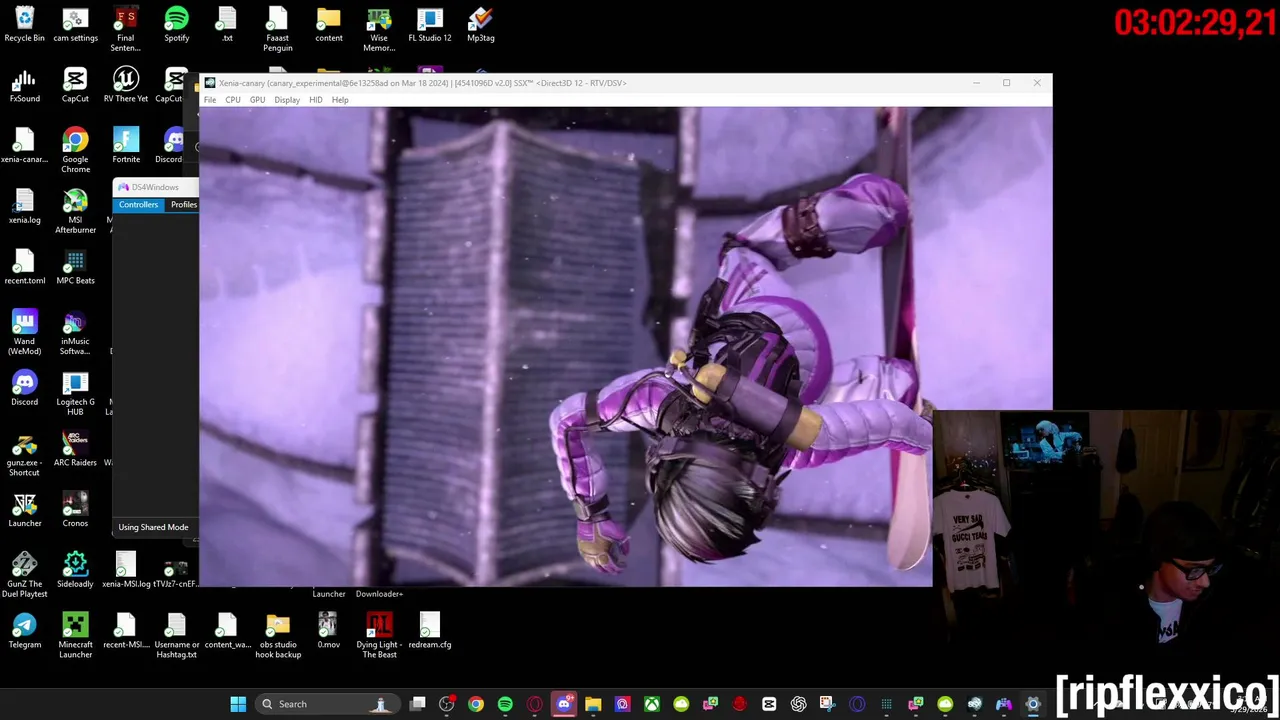The height and width of the screenshot is (720, 1280).
Task: Open Spotify from the taskbar
Action: 505,704
